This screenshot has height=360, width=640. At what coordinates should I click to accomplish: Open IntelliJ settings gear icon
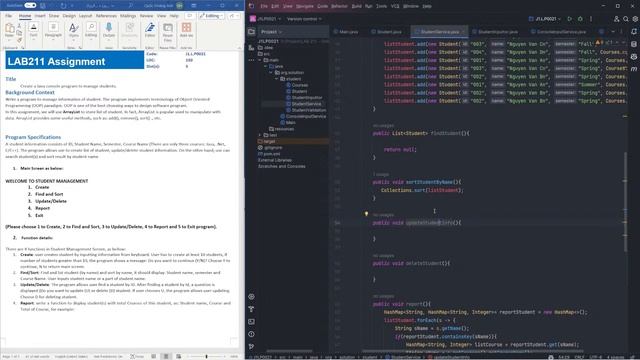click(x=635, y=19)
